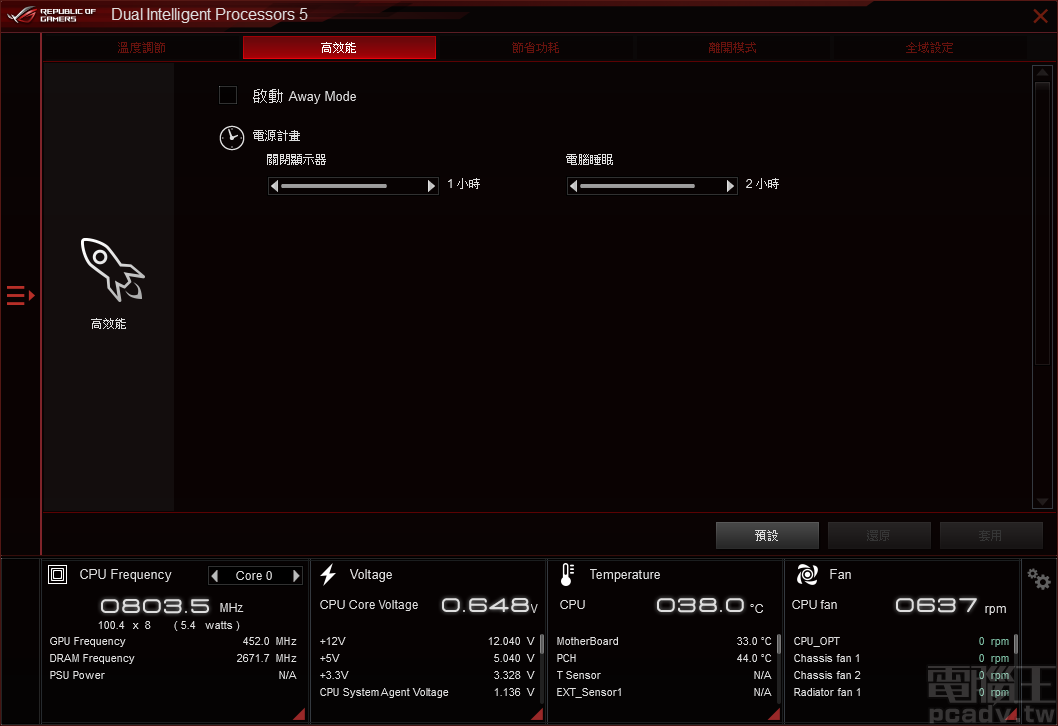1058x726 pixels.
Task: Enable the 啟動 Away Mode checkbox
Action: pyautogui.click(x=228, y=95)
